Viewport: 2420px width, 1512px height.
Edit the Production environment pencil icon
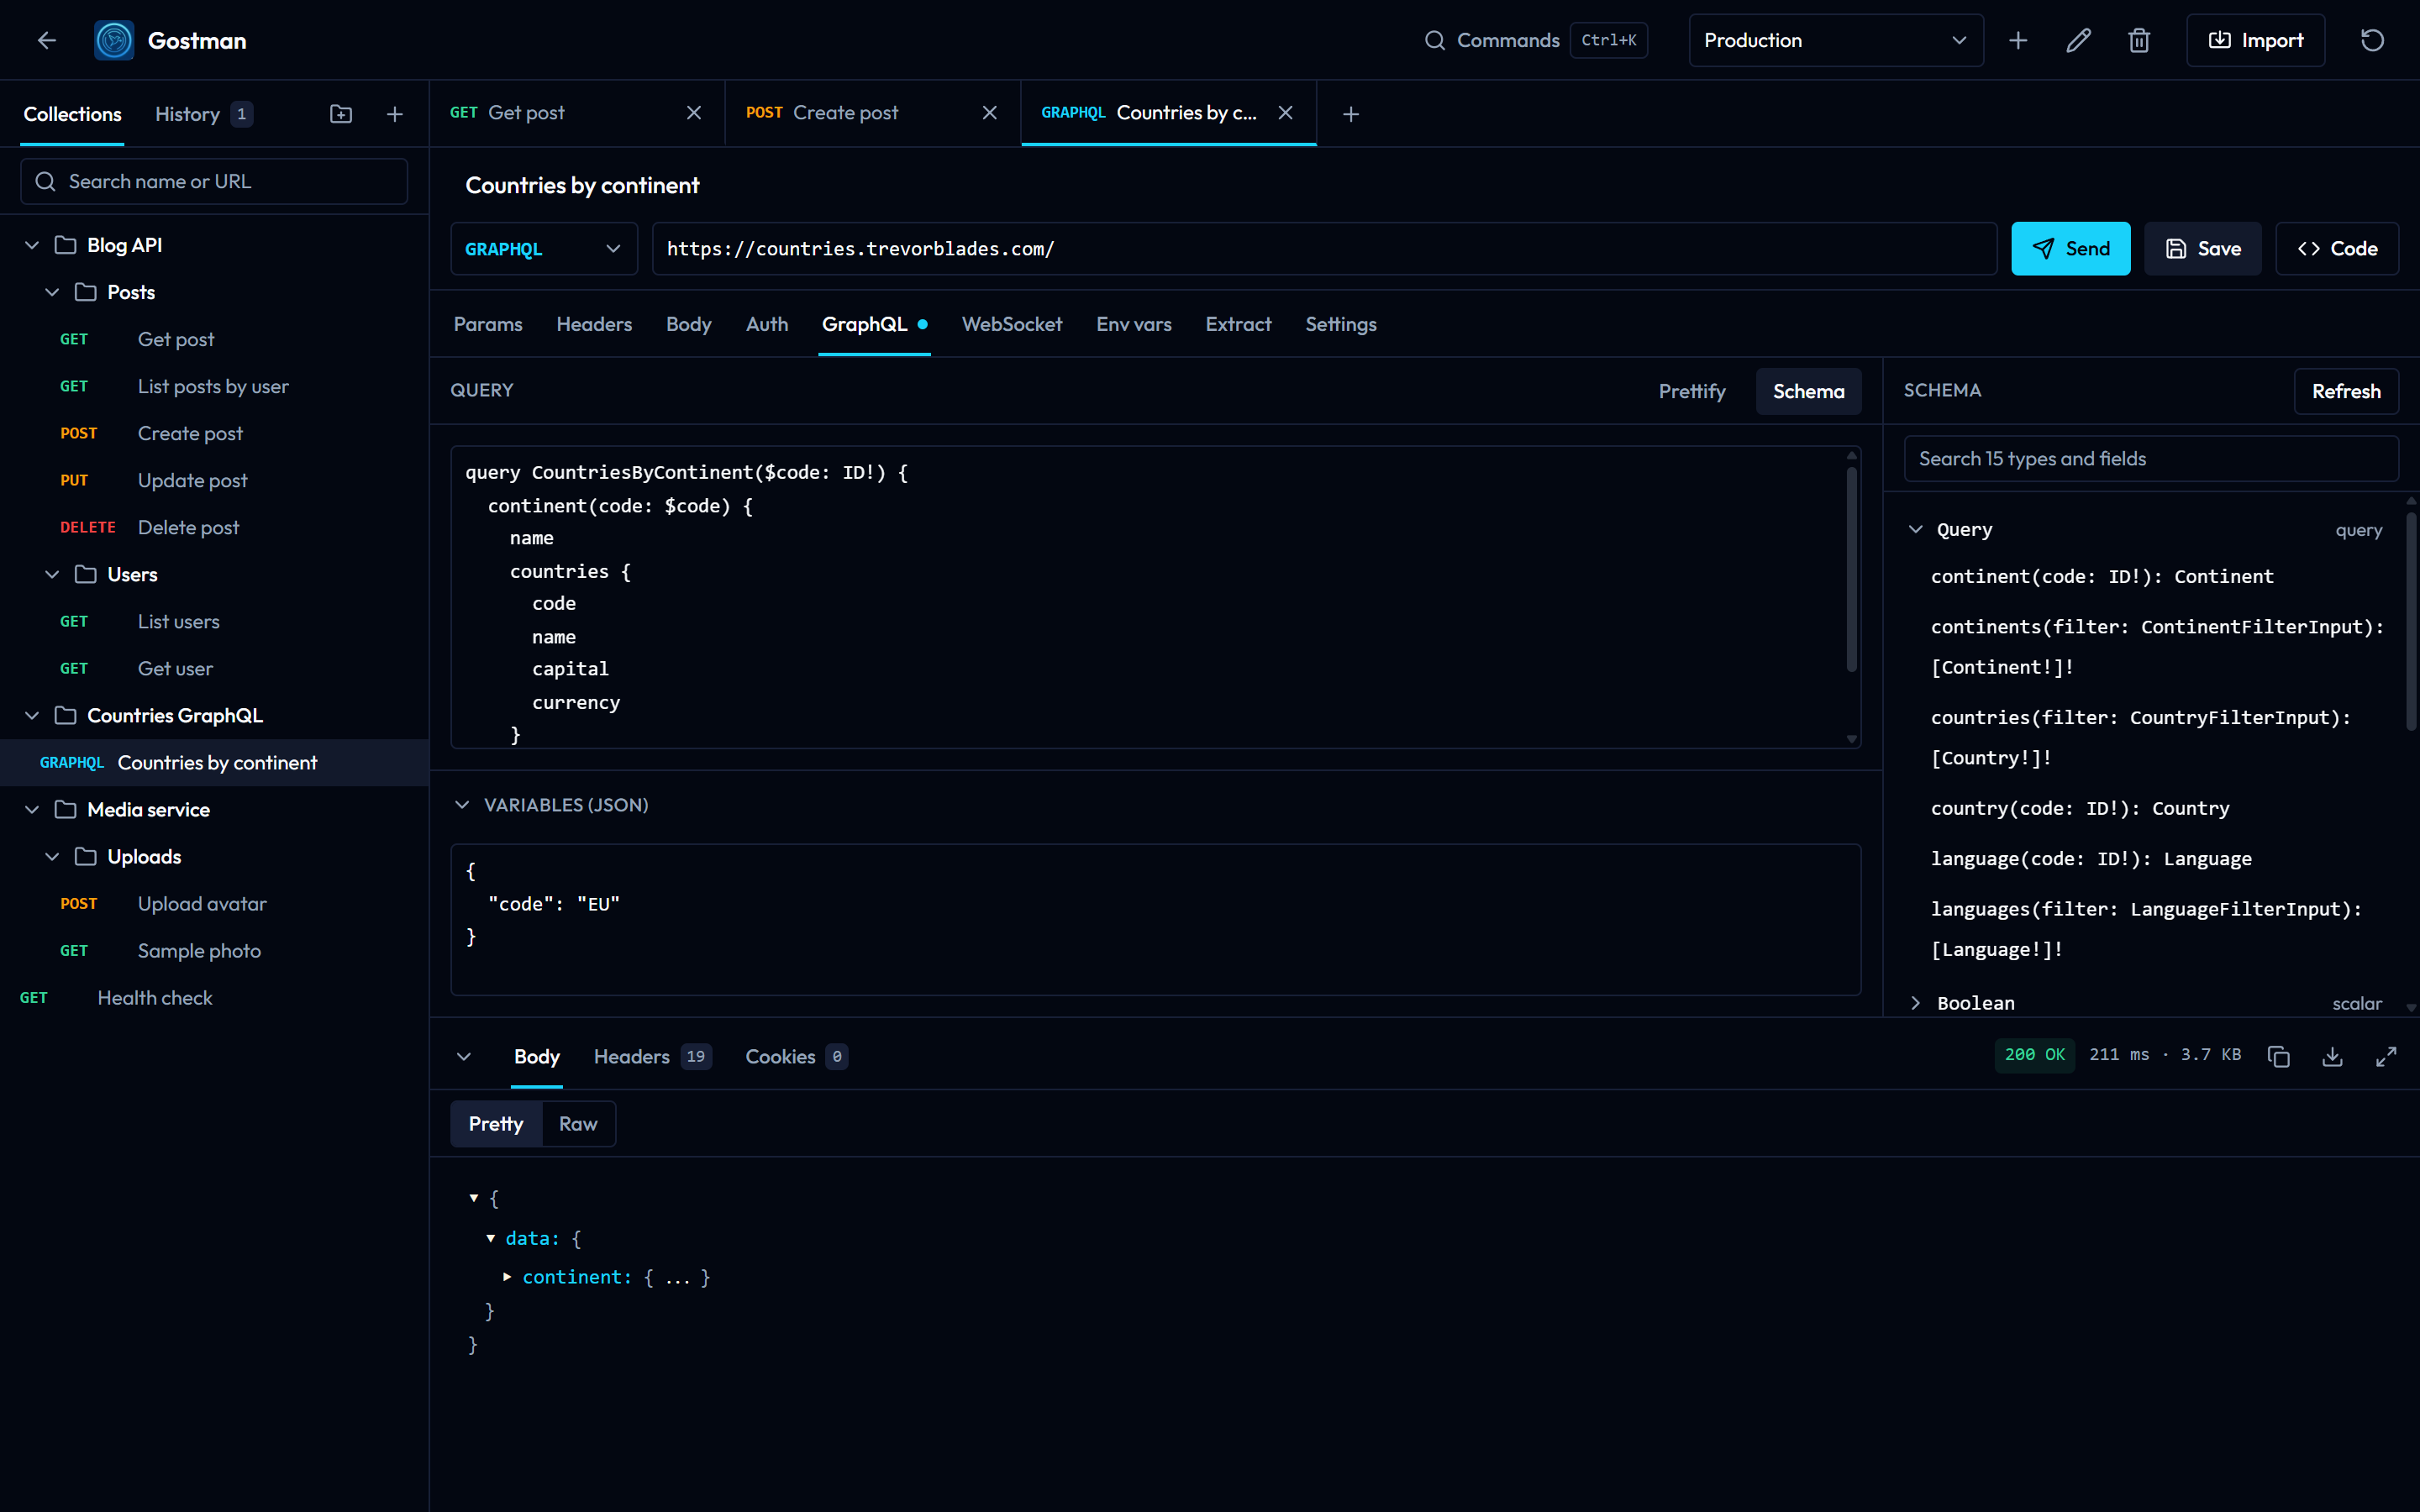2078,40
